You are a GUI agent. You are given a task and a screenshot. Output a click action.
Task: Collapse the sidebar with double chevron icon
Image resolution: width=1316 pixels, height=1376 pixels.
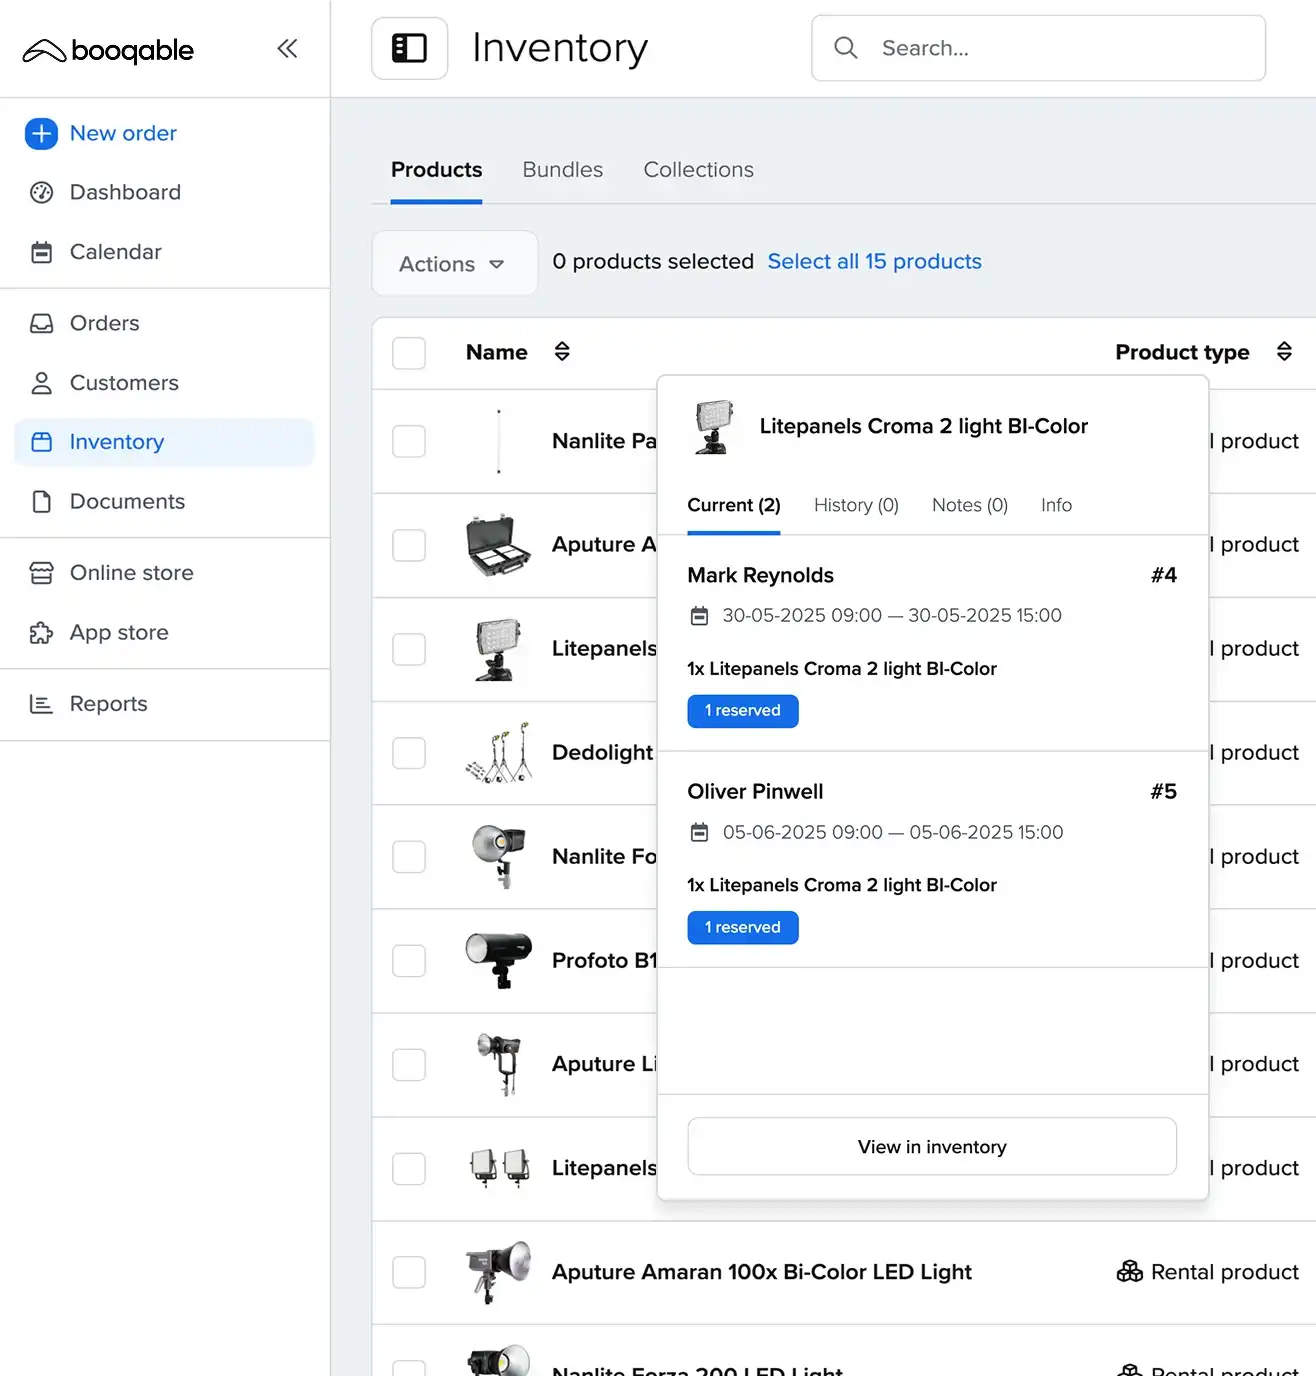[287, 49]
